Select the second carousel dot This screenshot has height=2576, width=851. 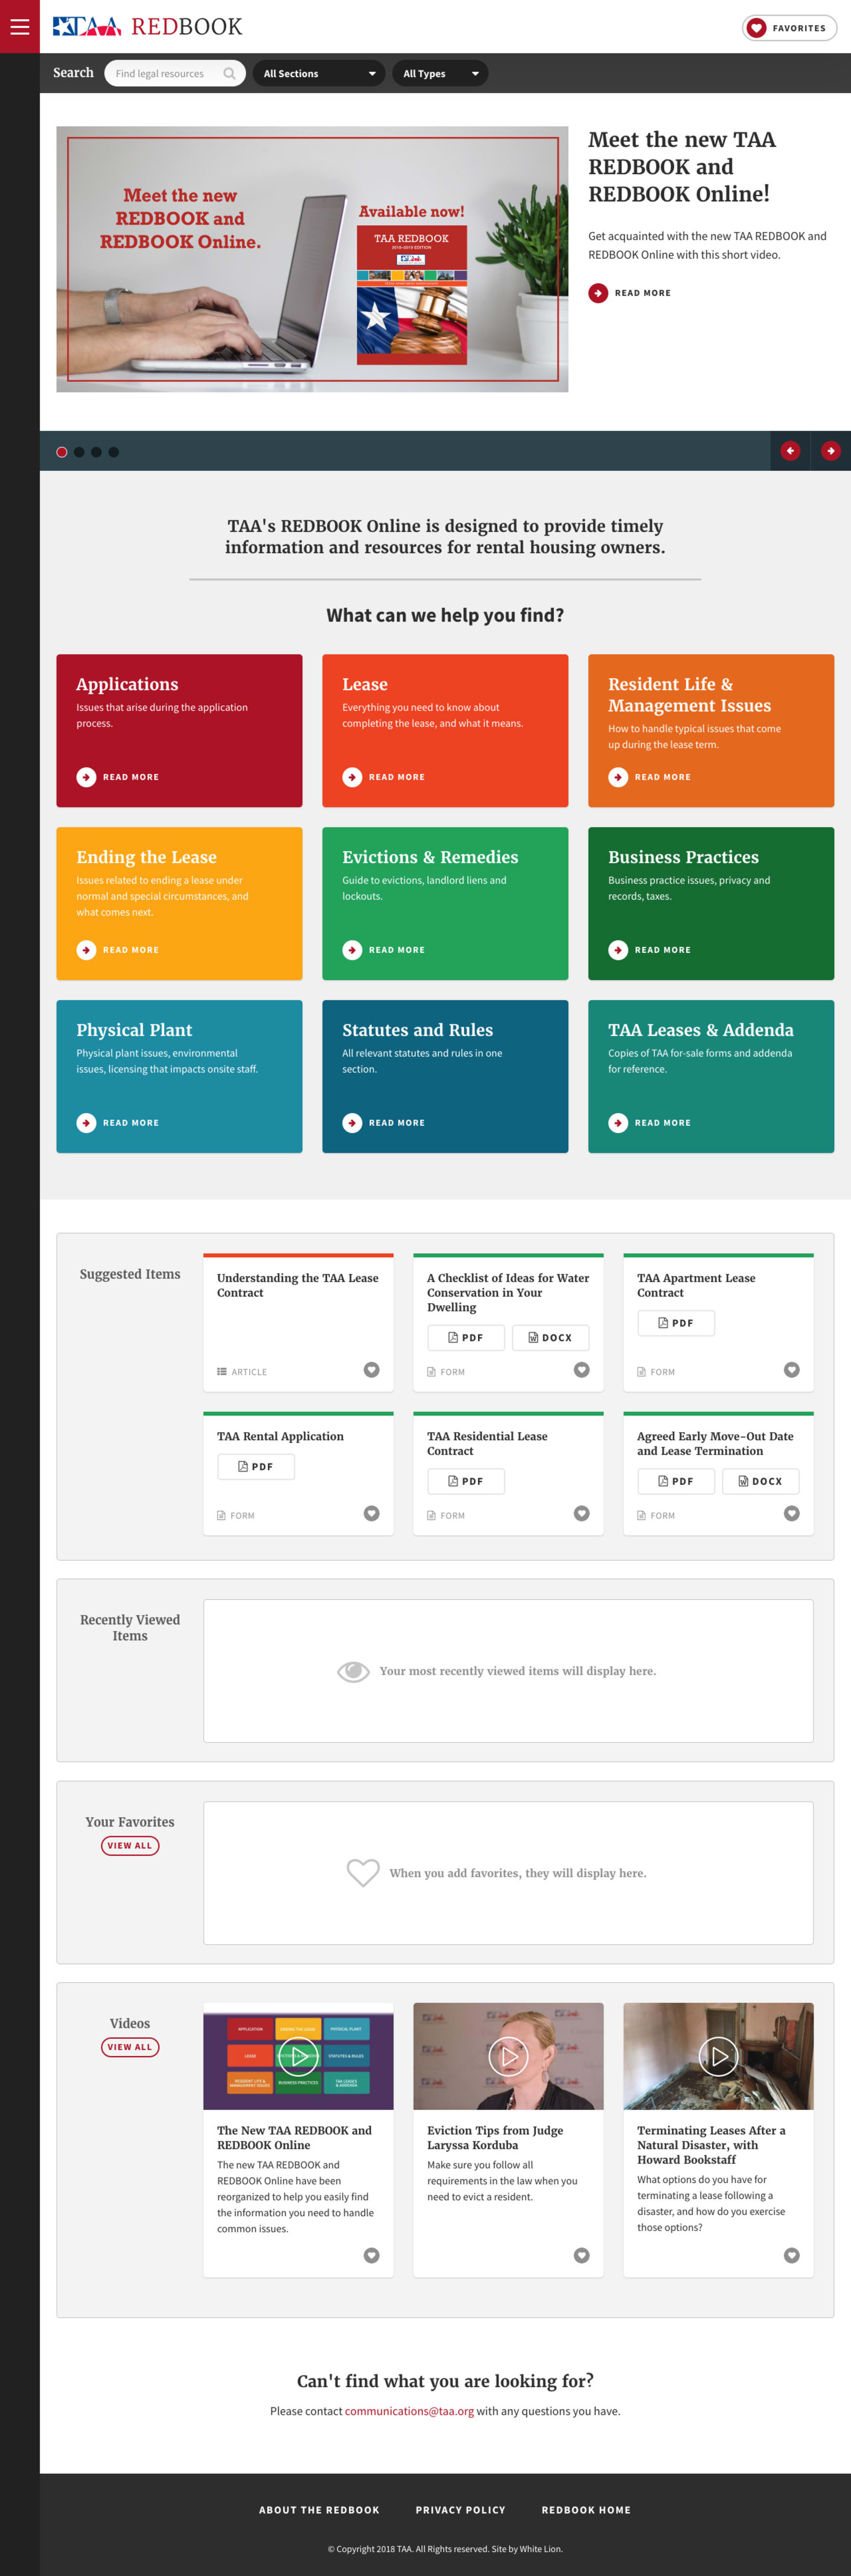79,452
